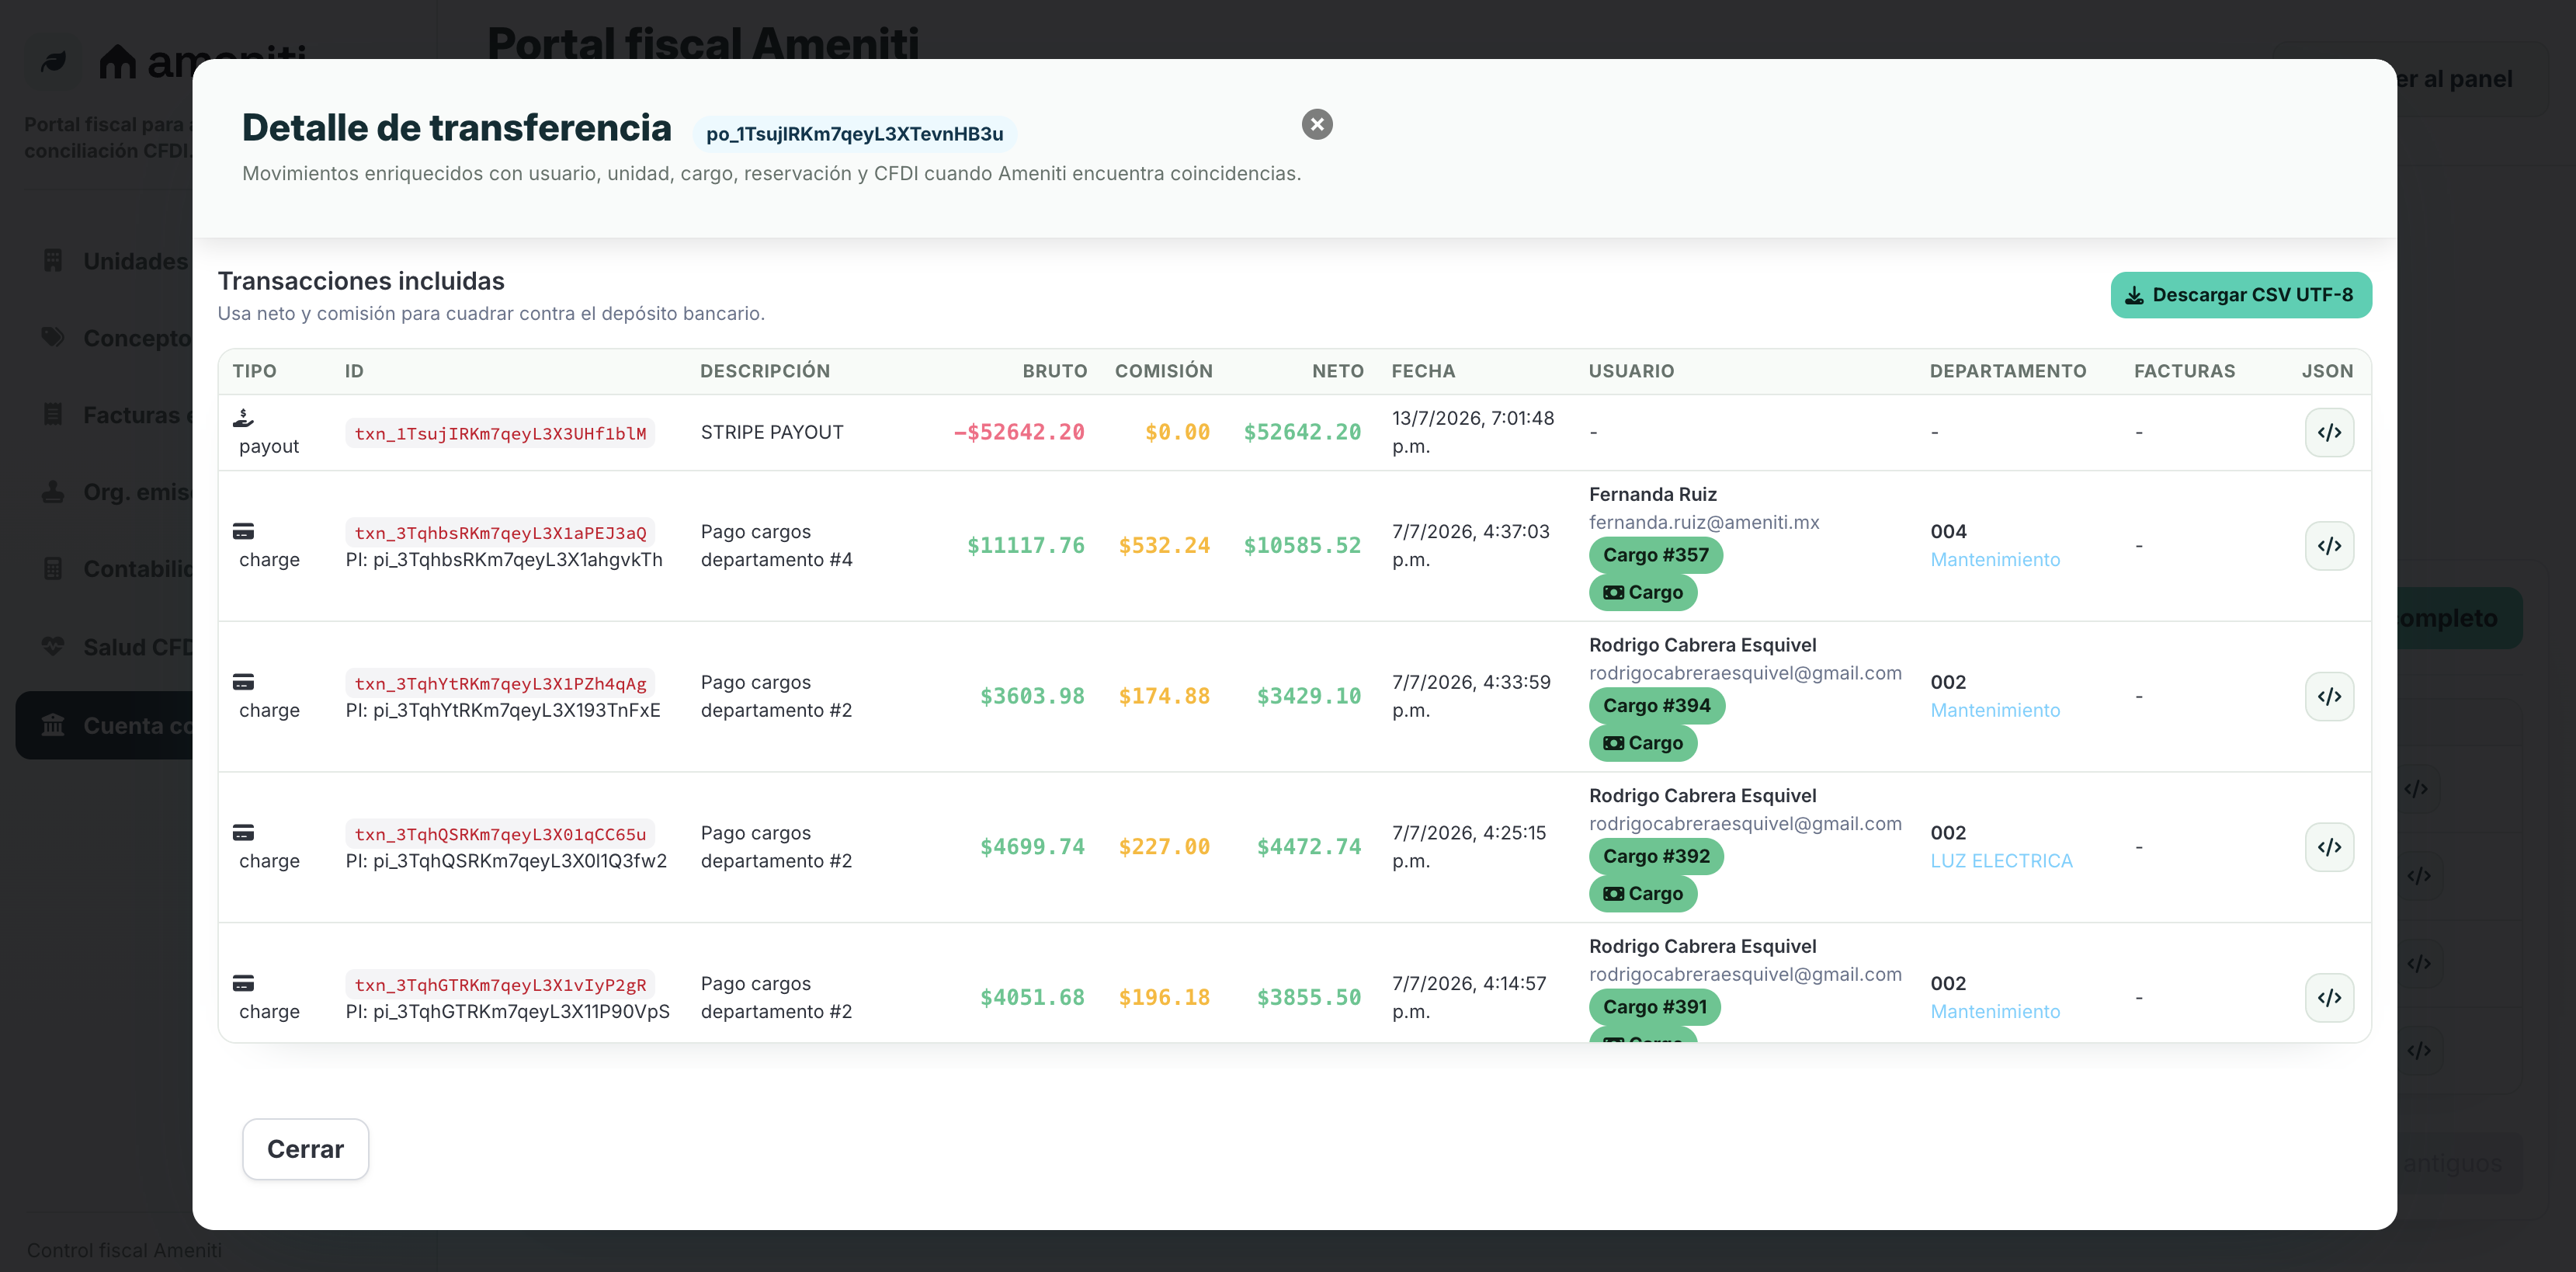Viewport: 2576px width, 1272px height.
Task: Open the Cargo #394 badge
Action: pyautogui.click(x=1656, y=706)
